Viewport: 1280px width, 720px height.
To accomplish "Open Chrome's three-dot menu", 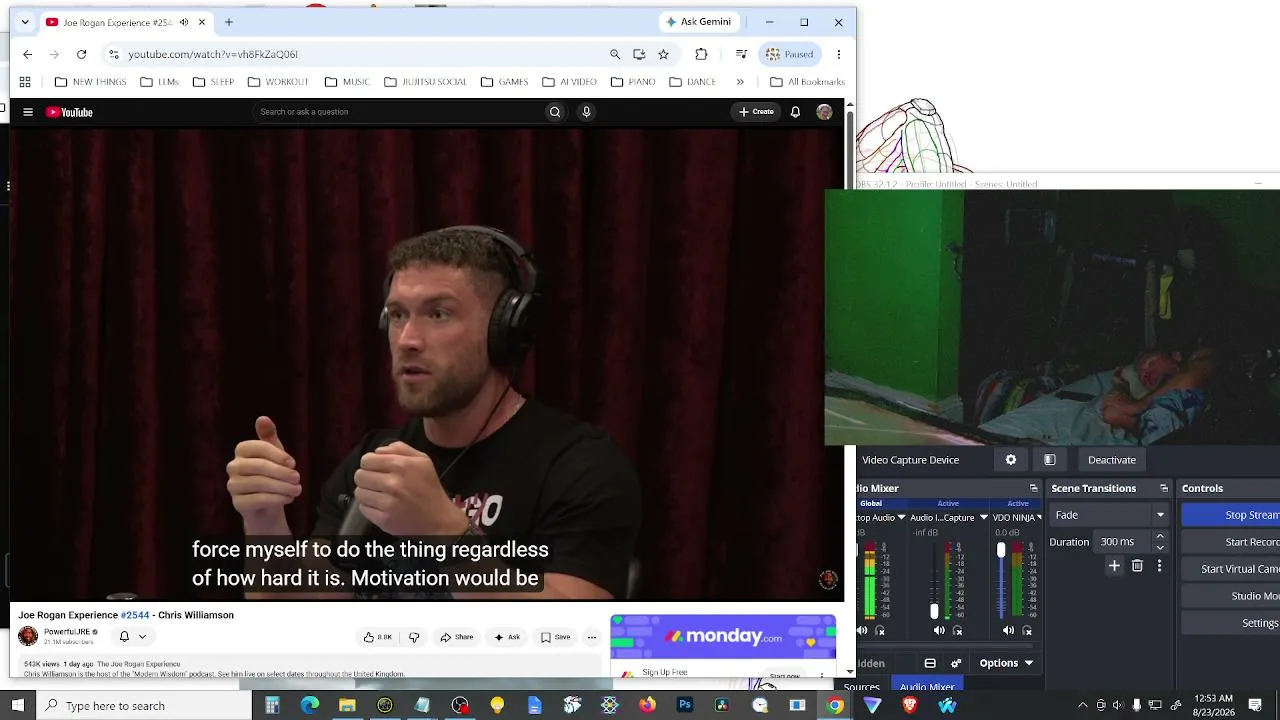I will (839, 54).
